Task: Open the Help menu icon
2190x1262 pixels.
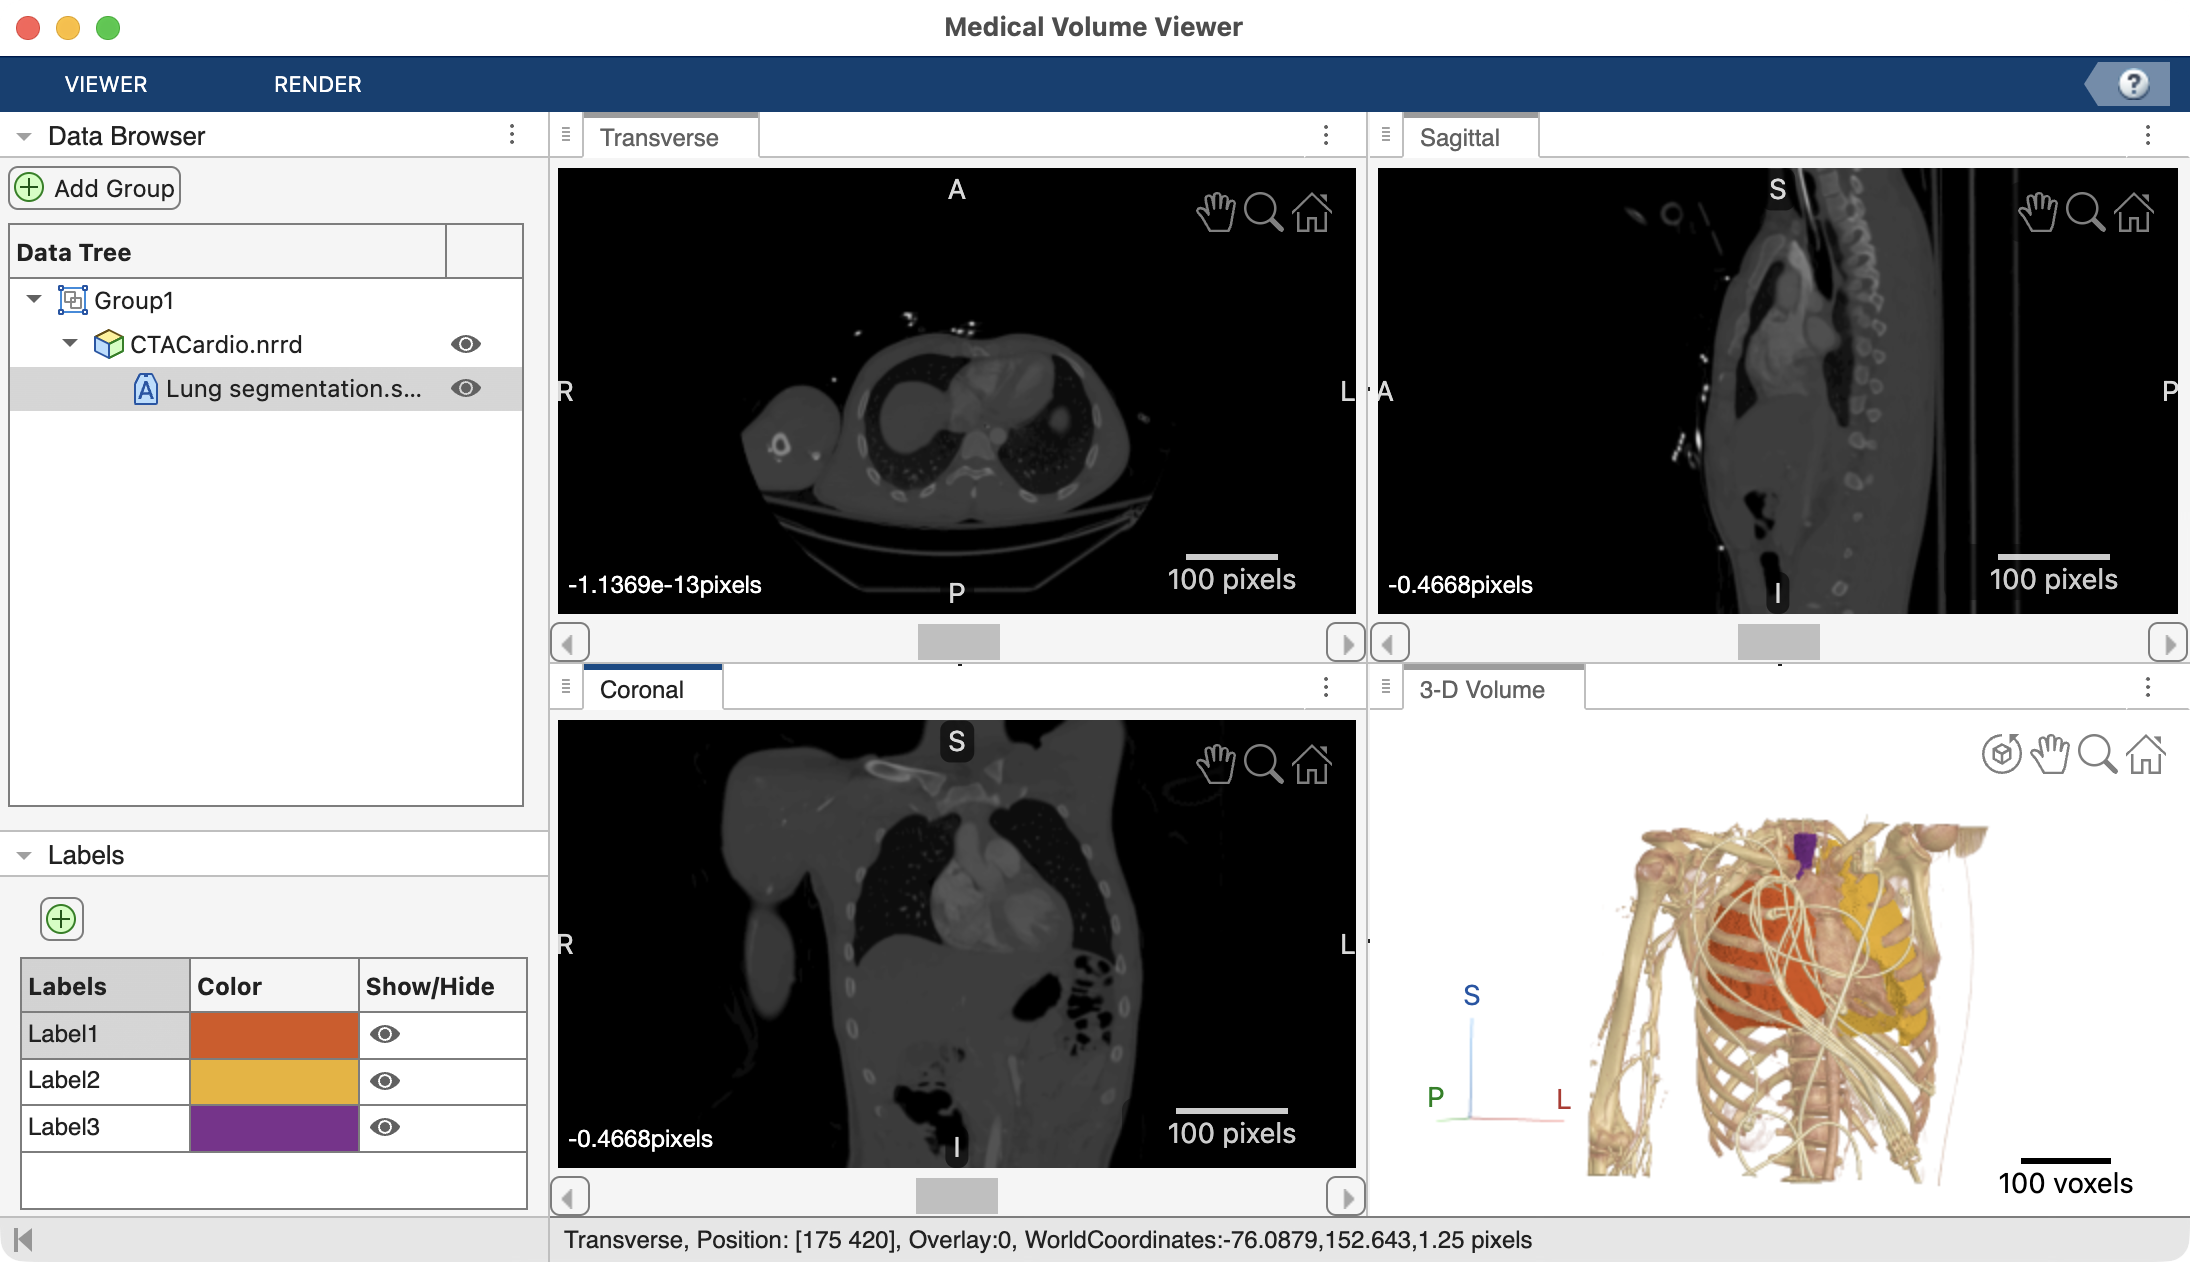Action: pos(2132,84)
